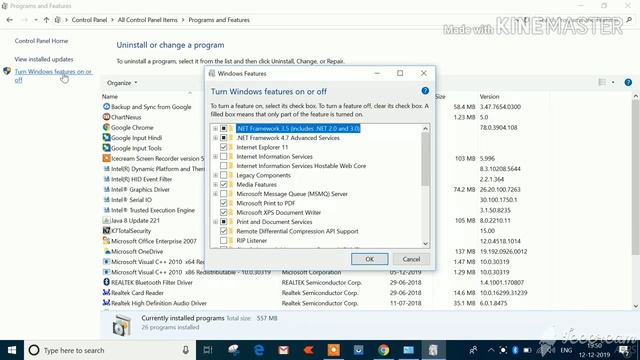Screen dimensions: 640x360
Task: Open View installed updates link
Action: coord(44,59)
